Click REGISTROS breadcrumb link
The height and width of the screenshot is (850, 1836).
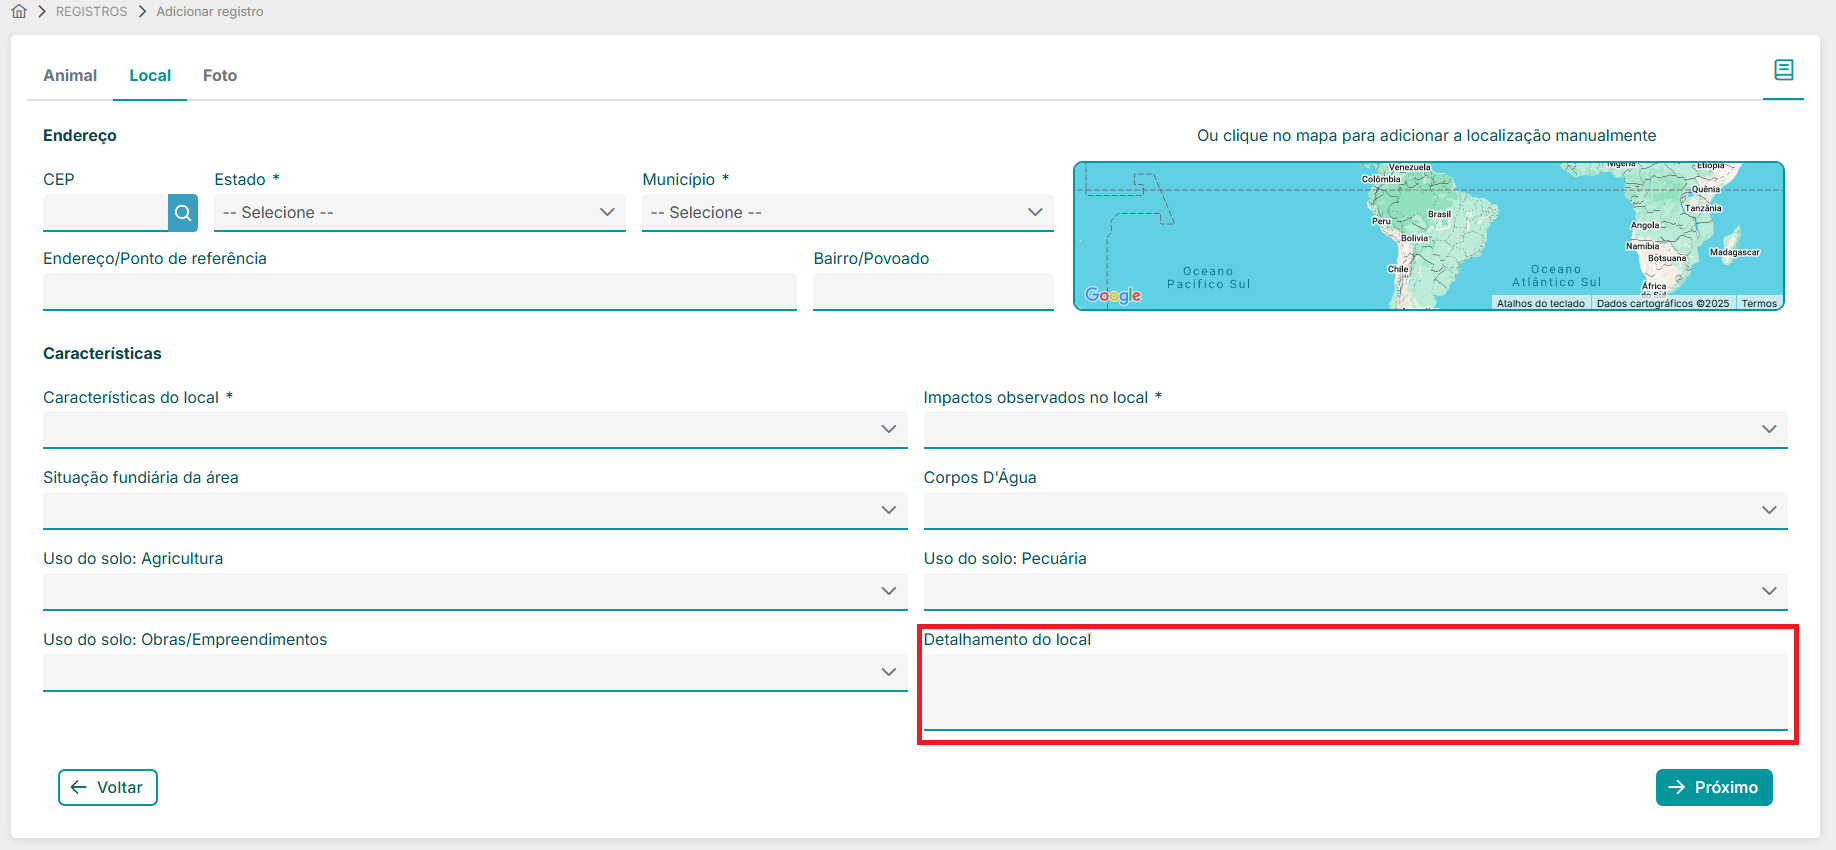tap(92, 12)
